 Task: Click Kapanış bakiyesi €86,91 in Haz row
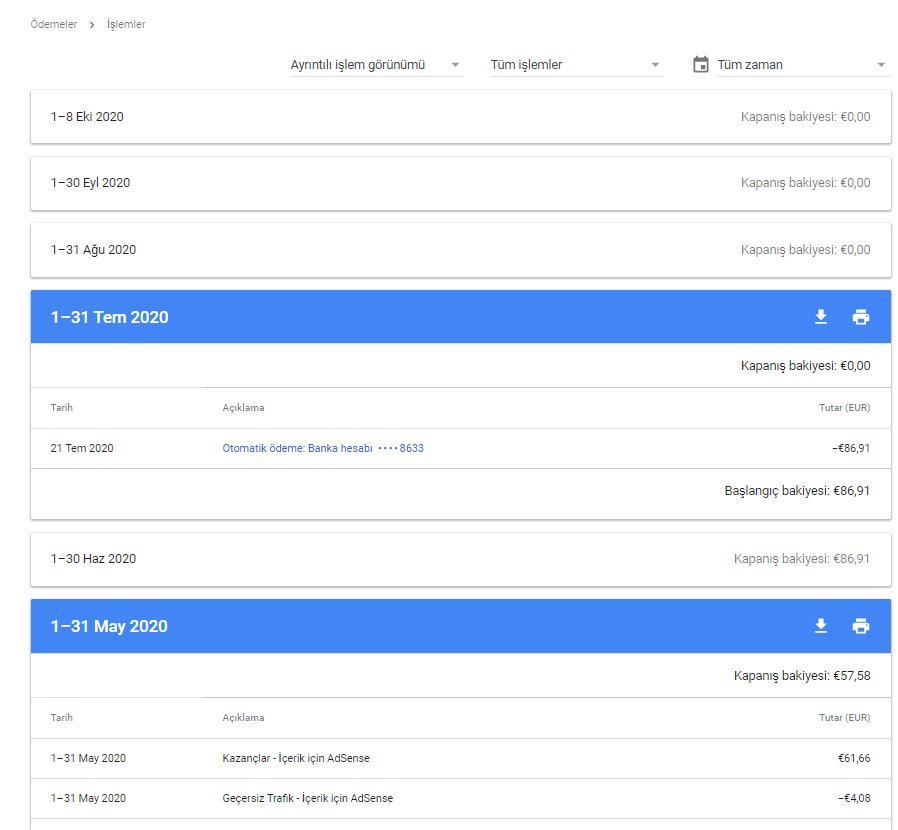click(x=802, y=559)
